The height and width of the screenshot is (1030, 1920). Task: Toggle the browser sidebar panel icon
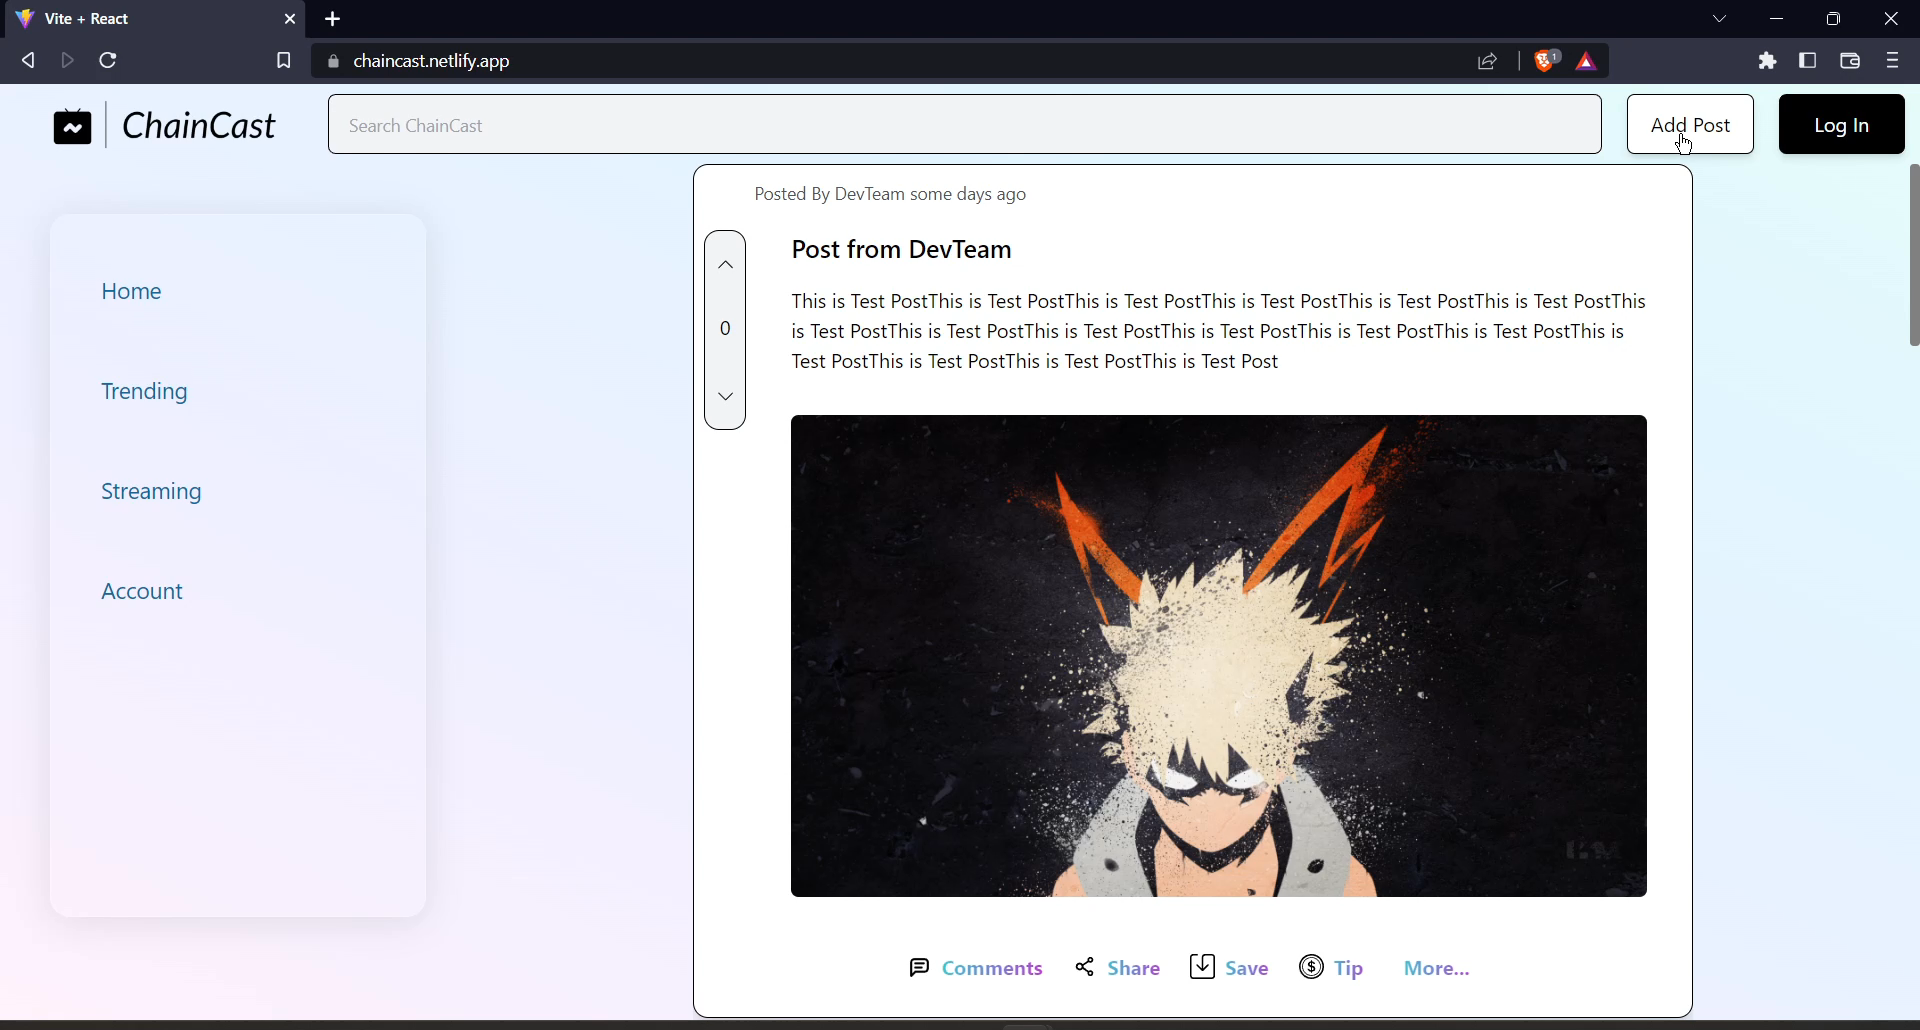pyautogui.click(x=1808, y=61)
